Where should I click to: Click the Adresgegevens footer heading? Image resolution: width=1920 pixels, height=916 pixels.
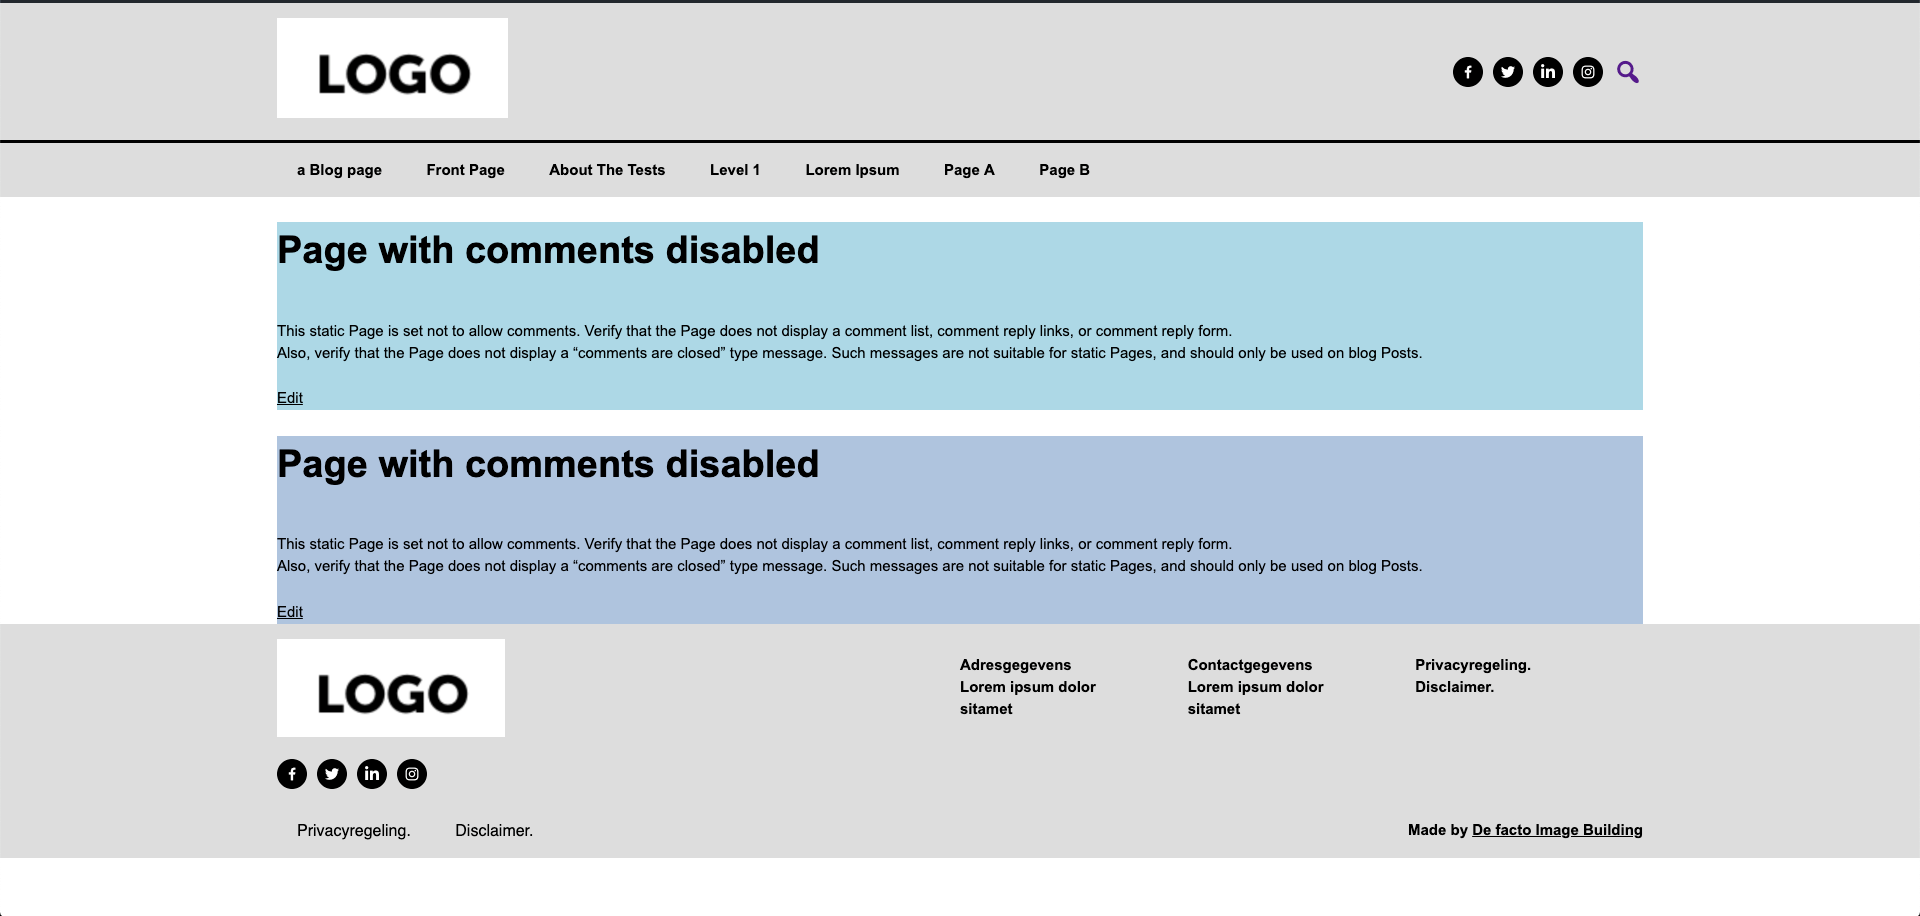point(1015,665)
